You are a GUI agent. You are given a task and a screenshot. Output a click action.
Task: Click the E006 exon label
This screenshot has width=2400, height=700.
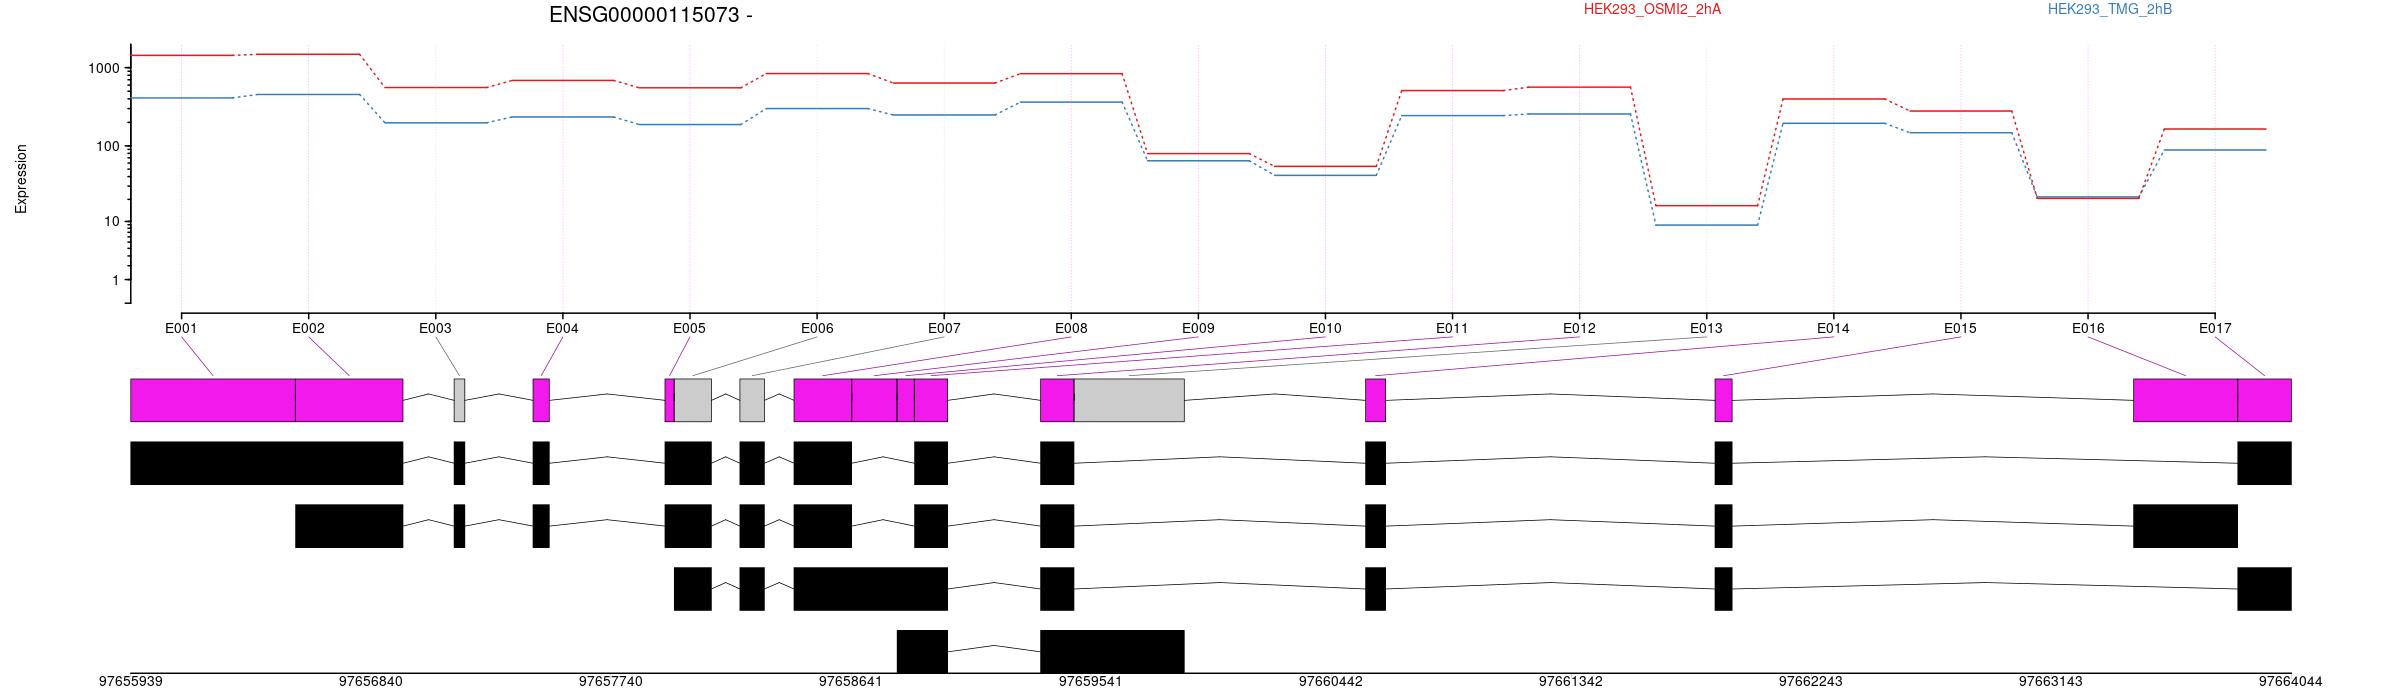[x=817, y=328]
